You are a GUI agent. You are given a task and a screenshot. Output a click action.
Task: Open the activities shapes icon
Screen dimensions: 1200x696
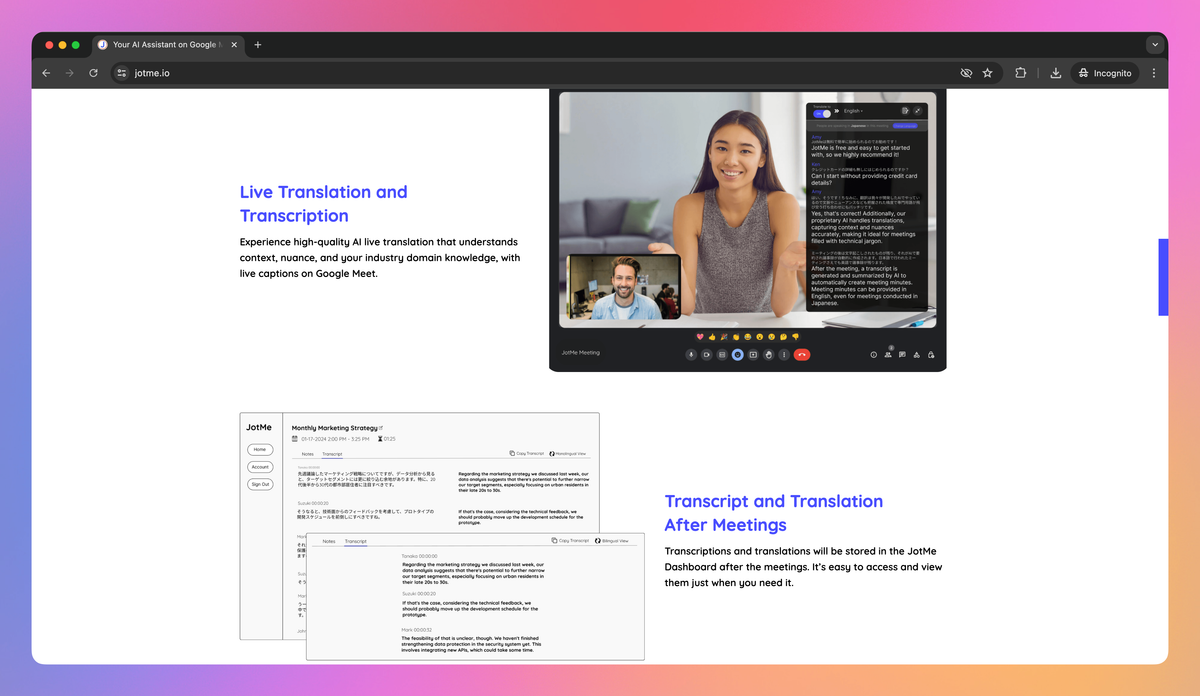pyautogui.click(x=916, y=354)
